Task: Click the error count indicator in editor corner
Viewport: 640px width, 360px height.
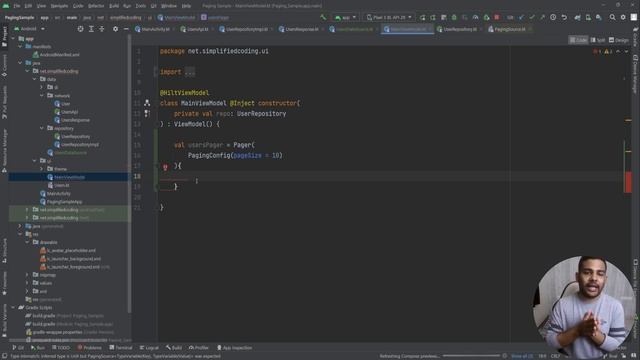Action: (x=598, y=51)
